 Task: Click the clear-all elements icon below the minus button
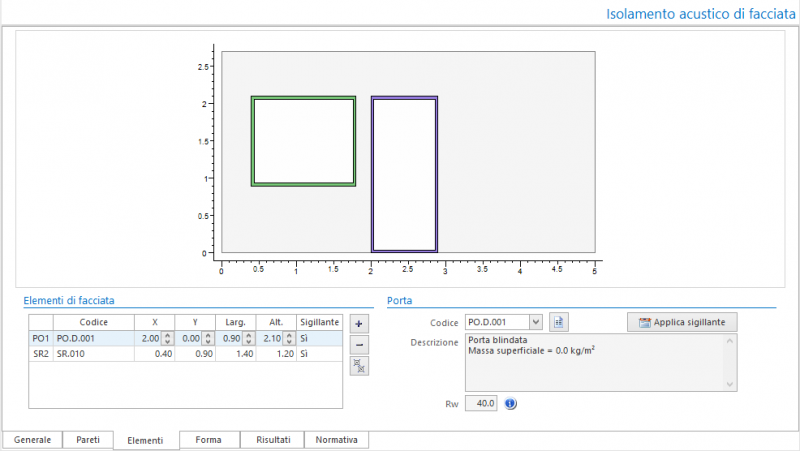tap(359, 366)
